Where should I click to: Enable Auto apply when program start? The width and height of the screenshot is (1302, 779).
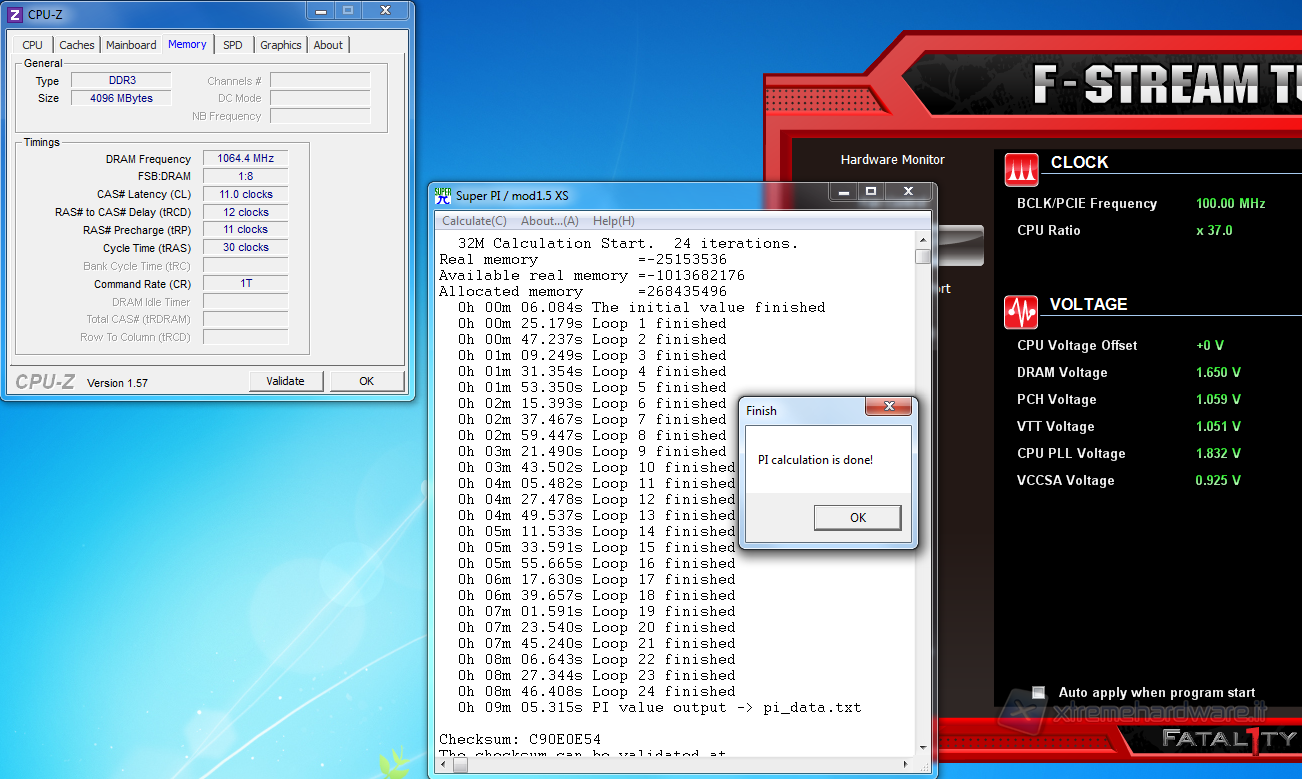coord(1039,692)
